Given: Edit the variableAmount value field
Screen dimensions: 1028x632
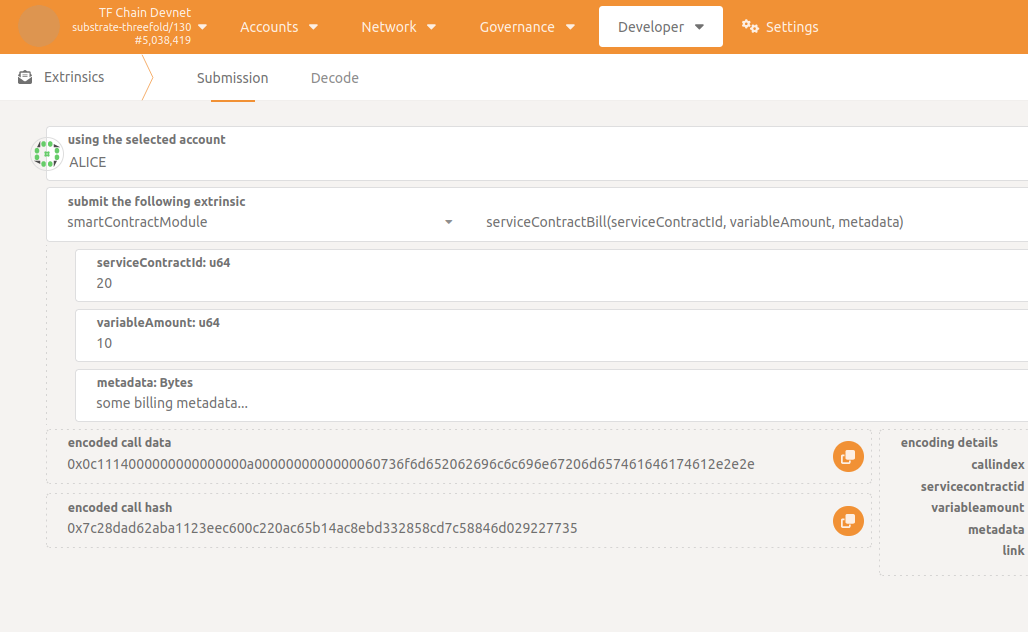Looking at the screenshot, I should [550, 343].
